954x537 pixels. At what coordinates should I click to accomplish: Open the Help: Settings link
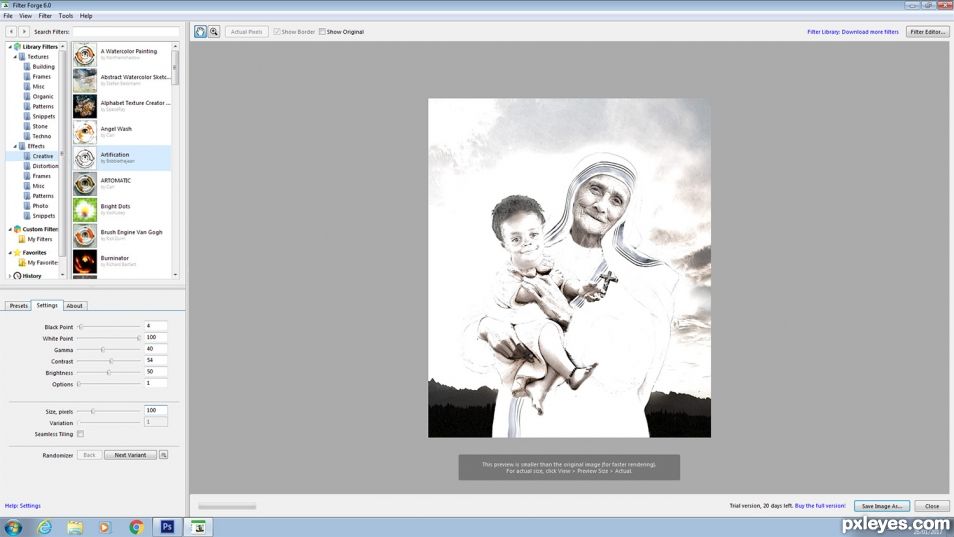coord(23,506)
